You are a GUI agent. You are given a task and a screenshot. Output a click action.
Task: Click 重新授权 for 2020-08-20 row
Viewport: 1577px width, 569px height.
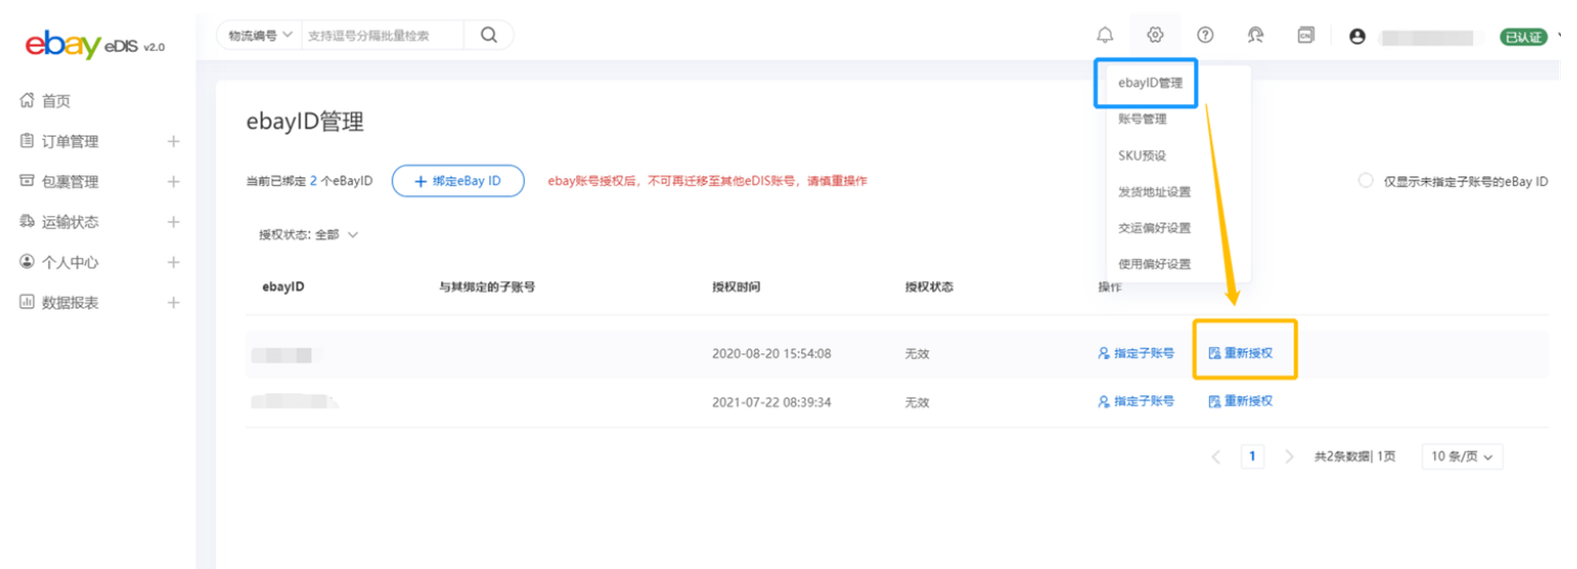click(1240, 353)
